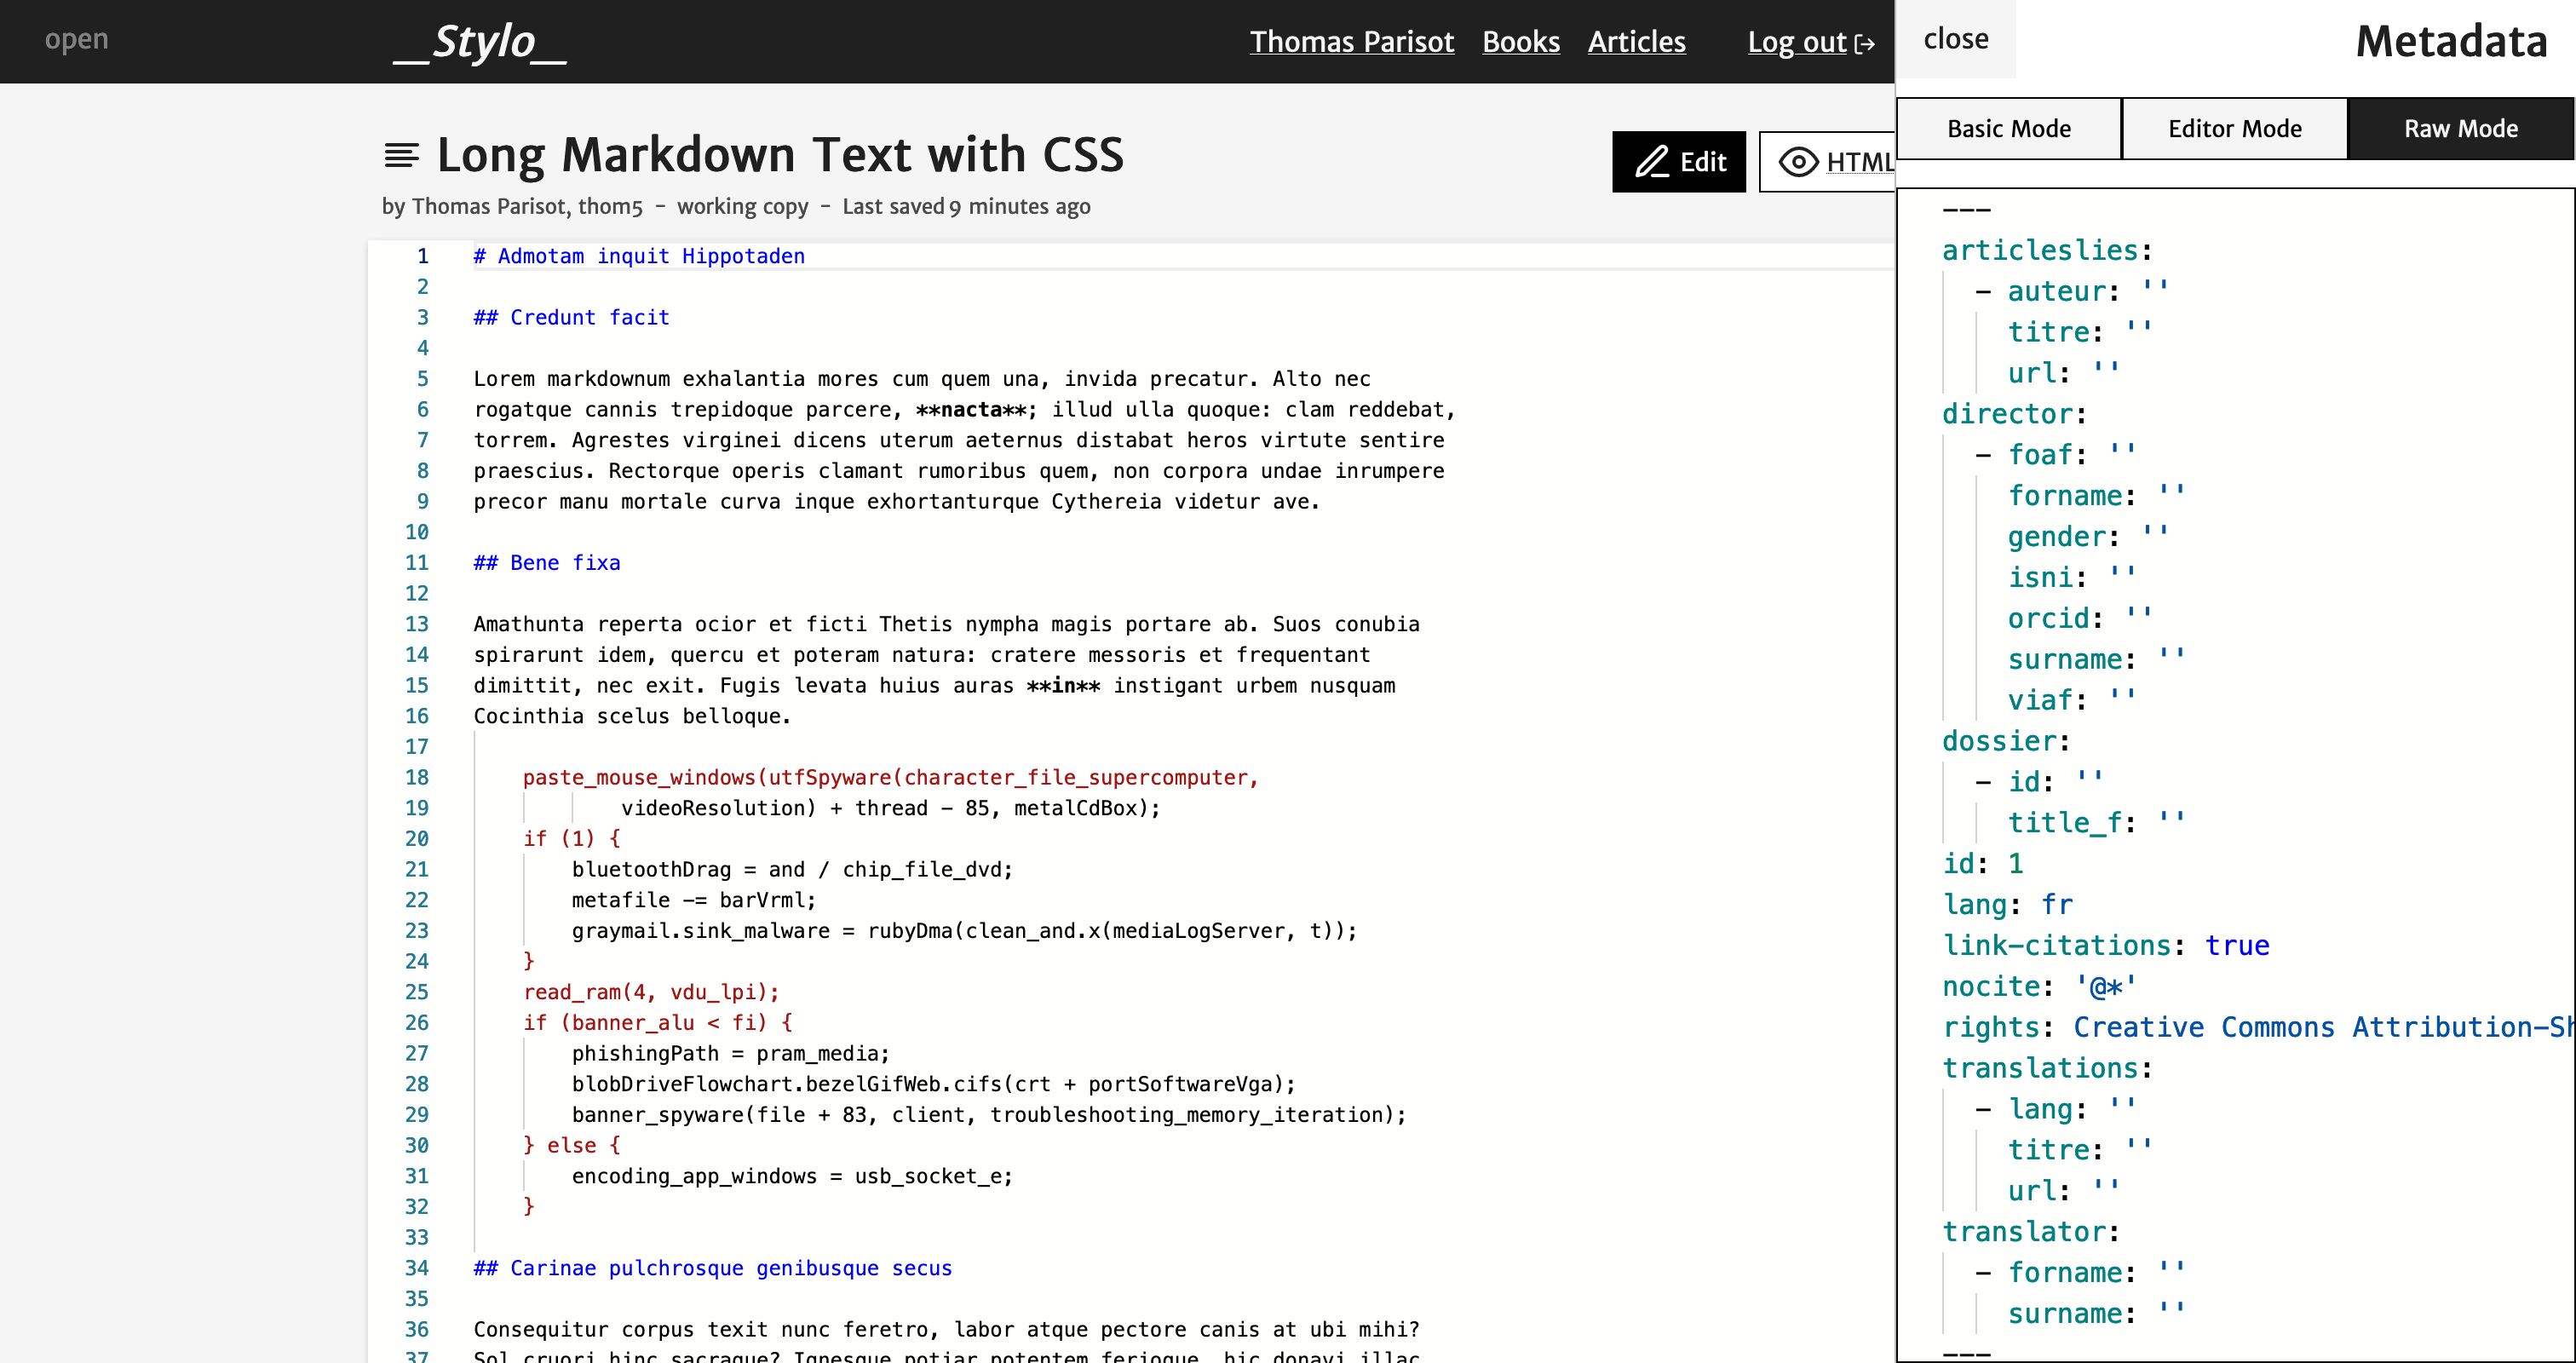The width and height of the screenshot is (2576, 1363).
Task: Click the Stylo logo in header
Action: coord(480,42)
